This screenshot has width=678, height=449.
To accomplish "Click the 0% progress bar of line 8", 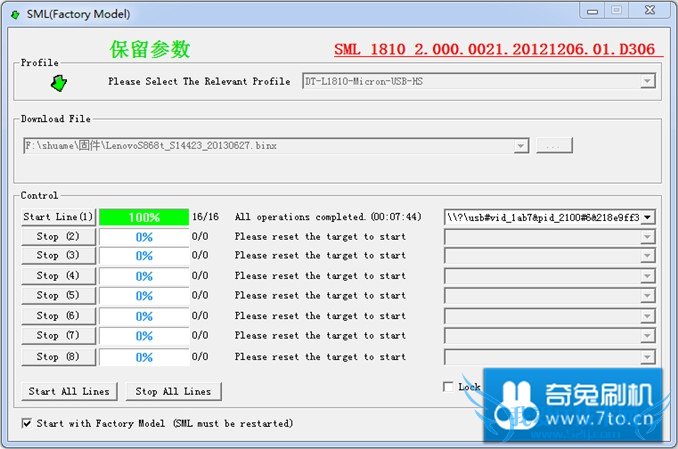I will (x=144, y=357).
